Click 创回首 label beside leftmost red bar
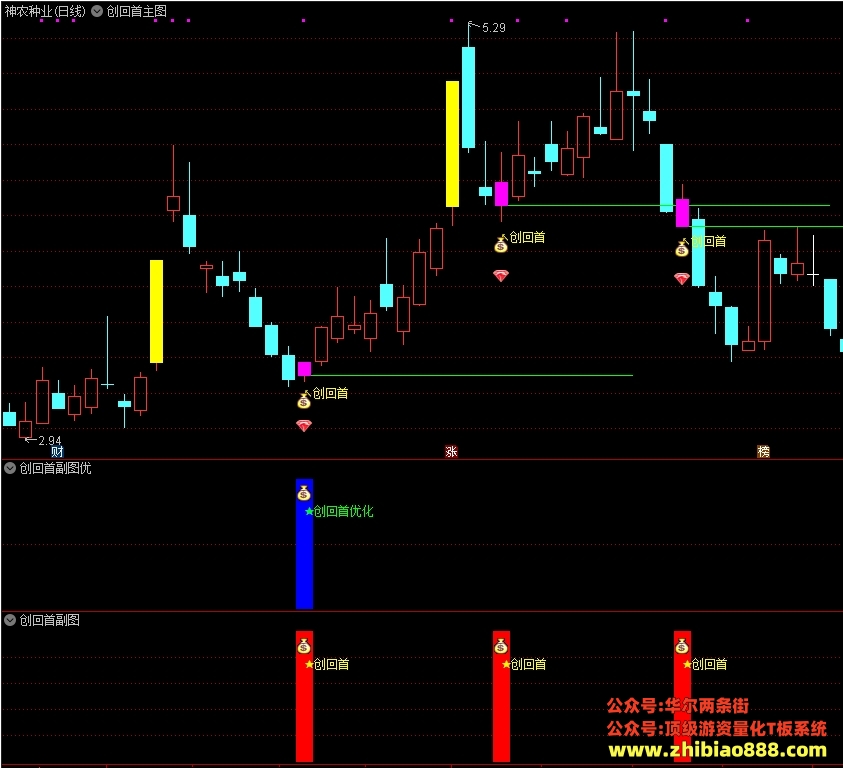Viewport: 843px width, 768px height. coord(331,664)
